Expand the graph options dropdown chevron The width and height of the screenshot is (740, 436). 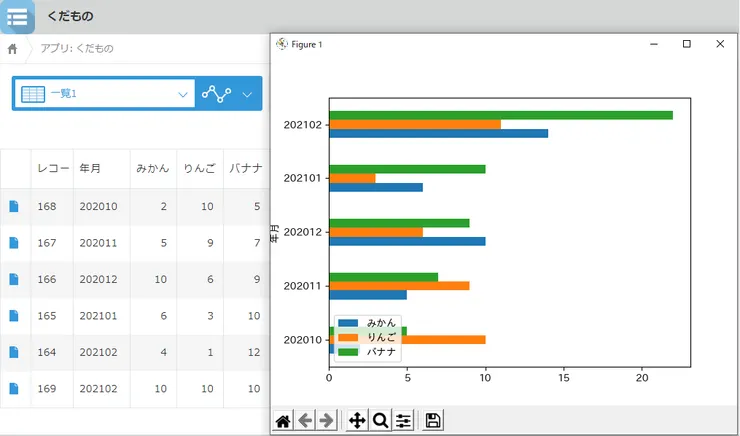pyautogui.click(x=248, y=94)
